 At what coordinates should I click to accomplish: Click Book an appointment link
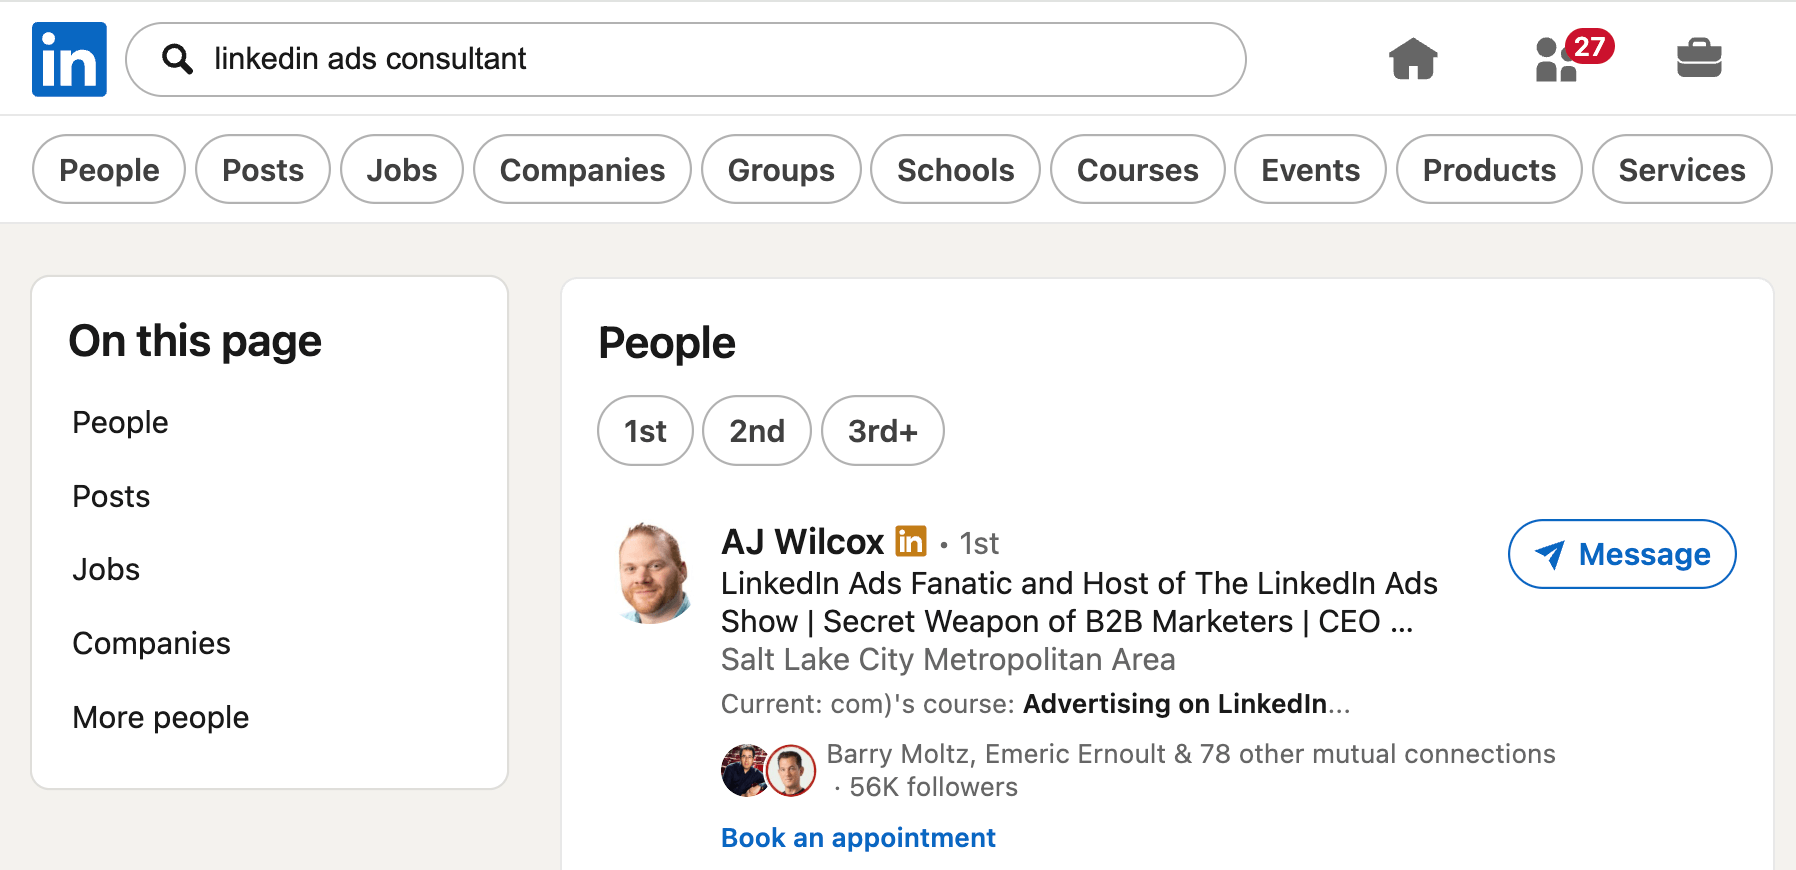point(858,837)
